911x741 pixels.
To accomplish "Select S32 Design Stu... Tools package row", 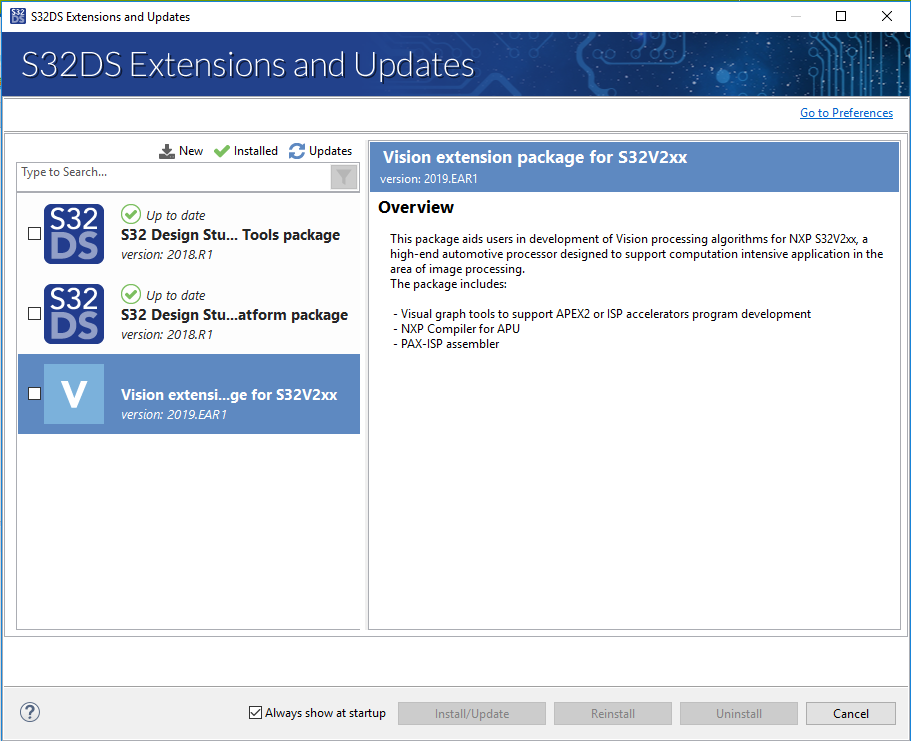I will [x=189, y=234].
